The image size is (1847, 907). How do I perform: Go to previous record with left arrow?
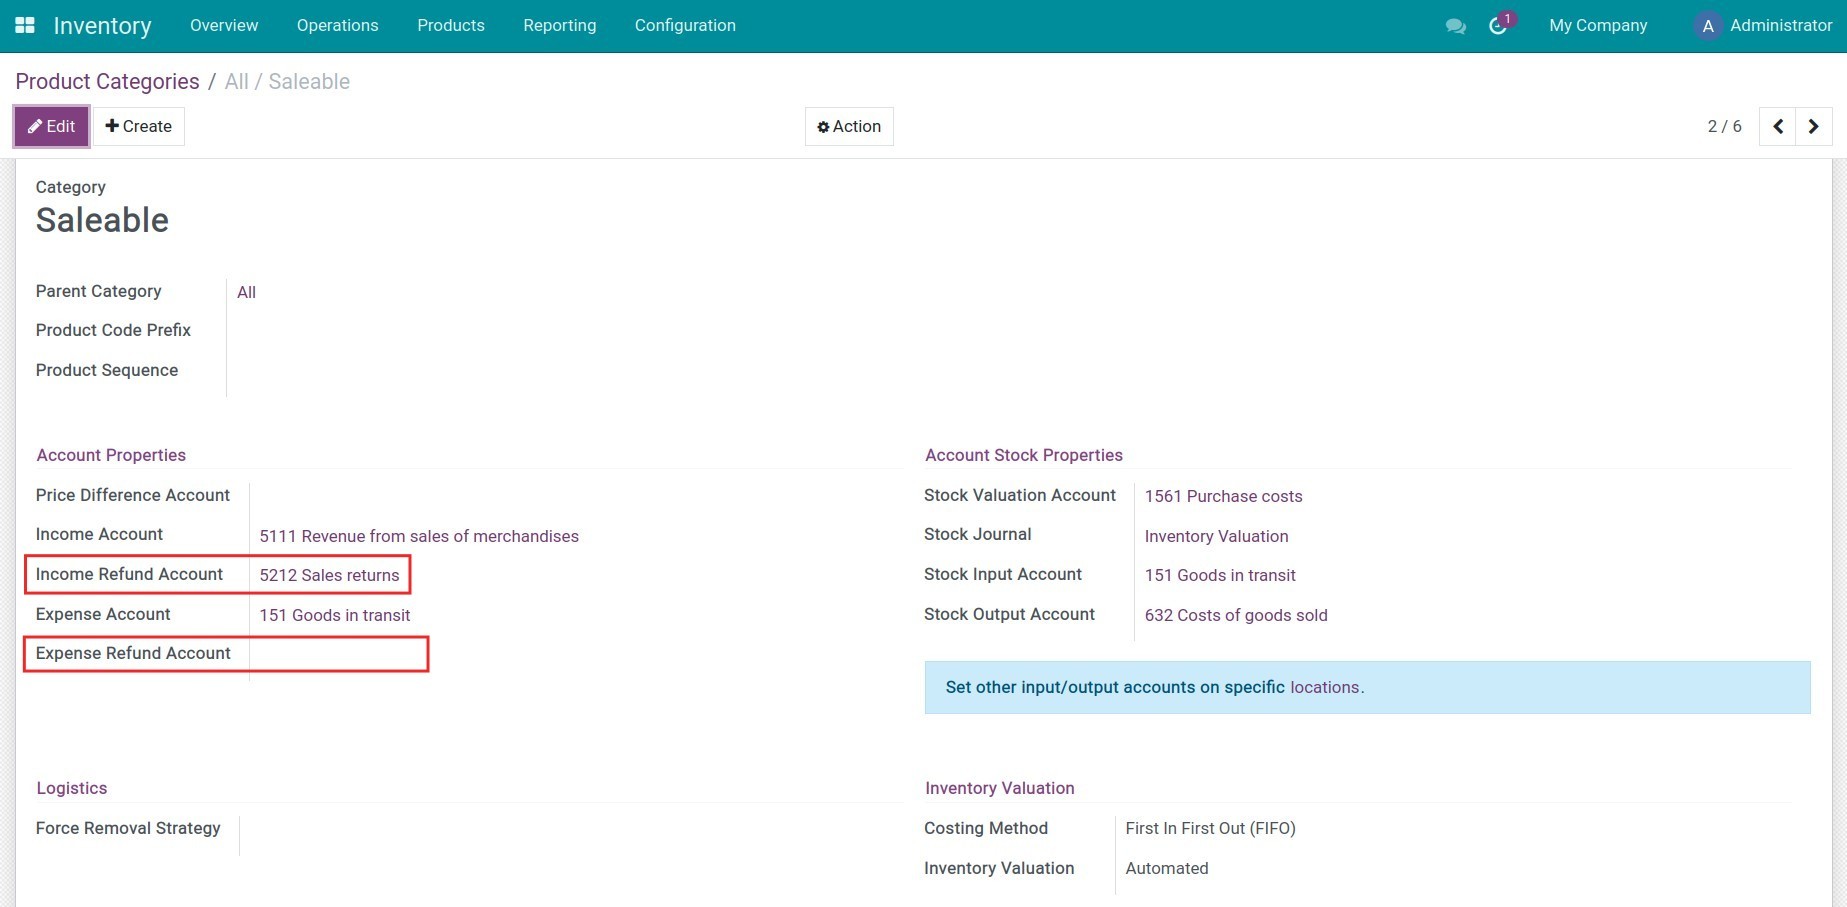click(x=1778, y=126)
